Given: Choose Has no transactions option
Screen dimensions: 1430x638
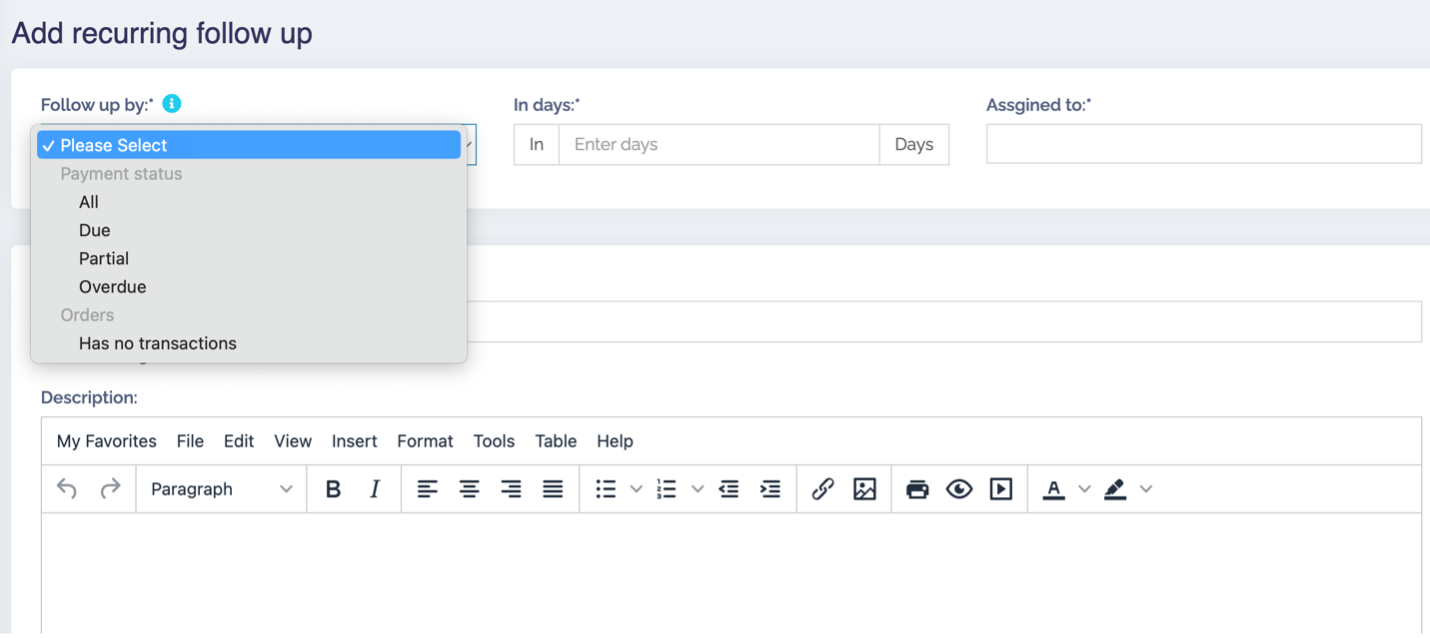Looking at the screenshot, I should tap(157, 343).
